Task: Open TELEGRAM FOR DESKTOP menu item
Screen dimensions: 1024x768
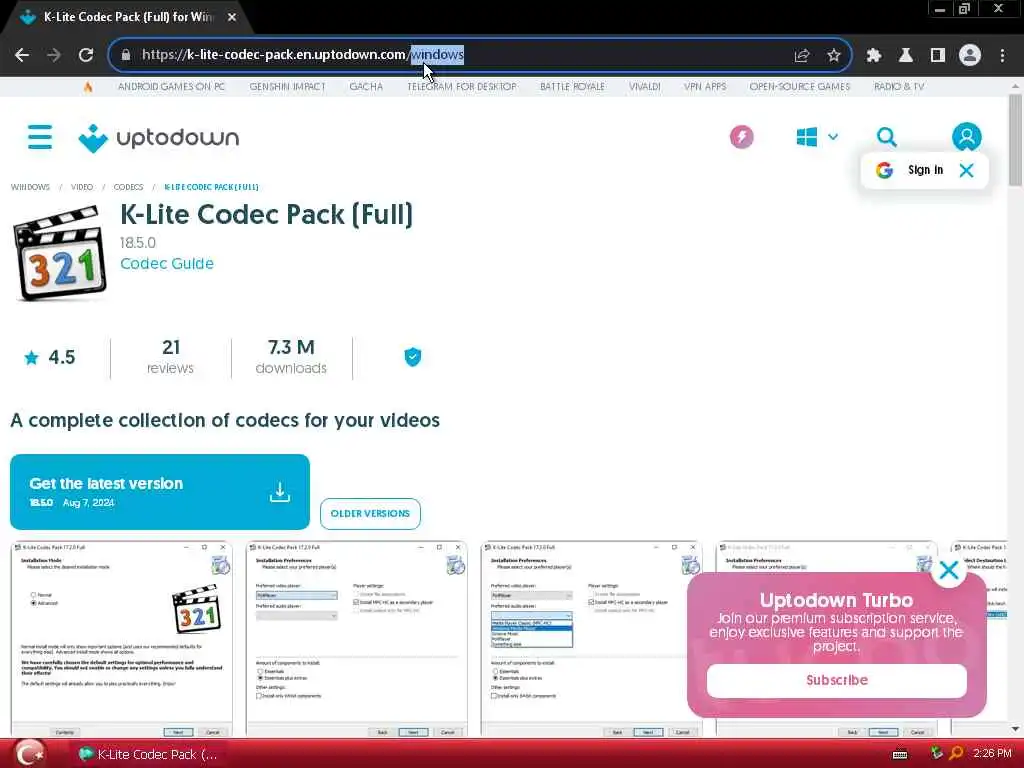Action: [462, 86]
